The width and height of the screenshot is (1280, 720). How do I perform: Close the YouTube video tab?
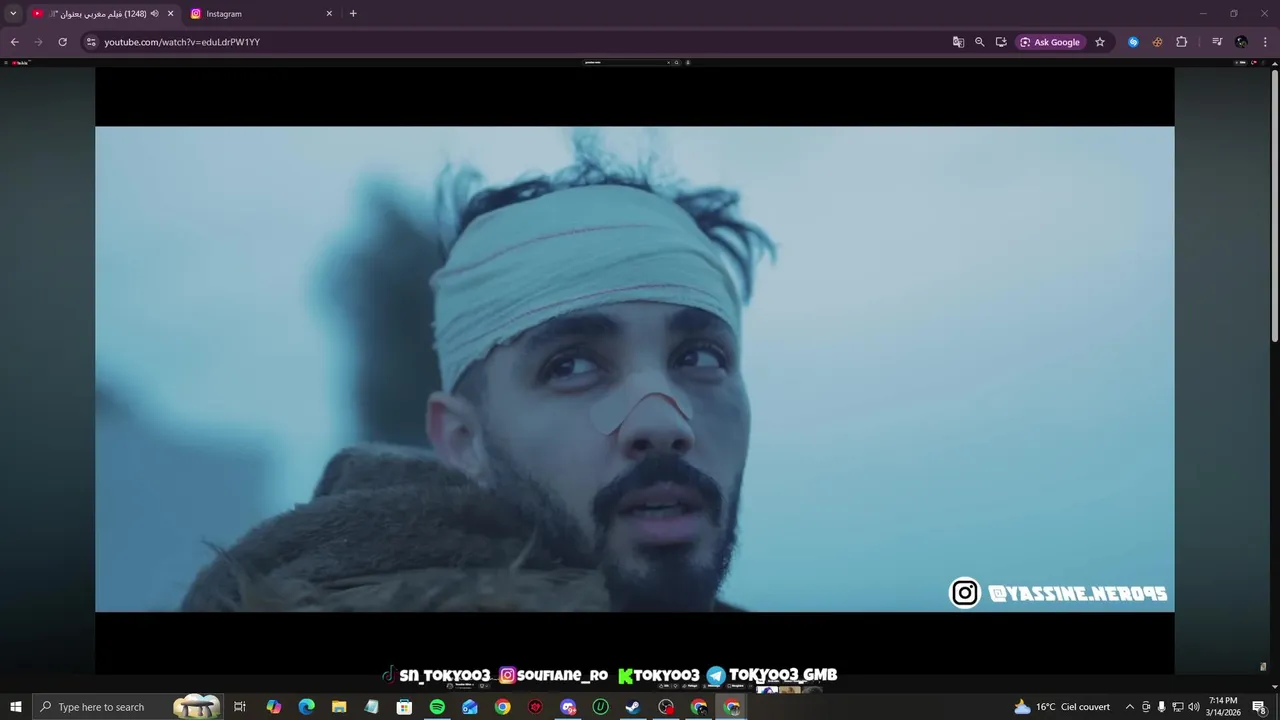(x=170, y=14)
